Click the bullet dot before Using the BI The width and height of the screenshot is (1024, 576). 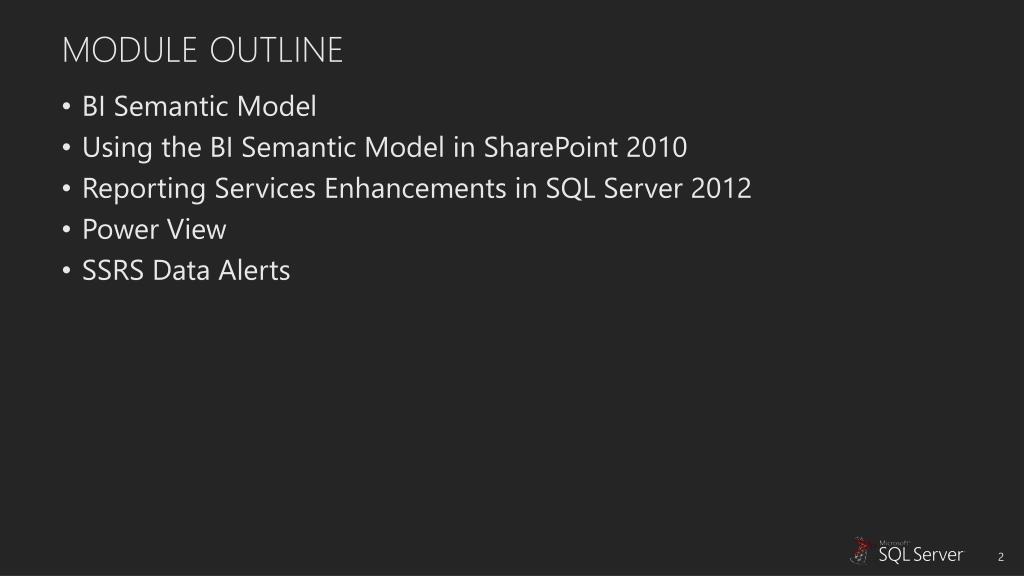[67, 148]
